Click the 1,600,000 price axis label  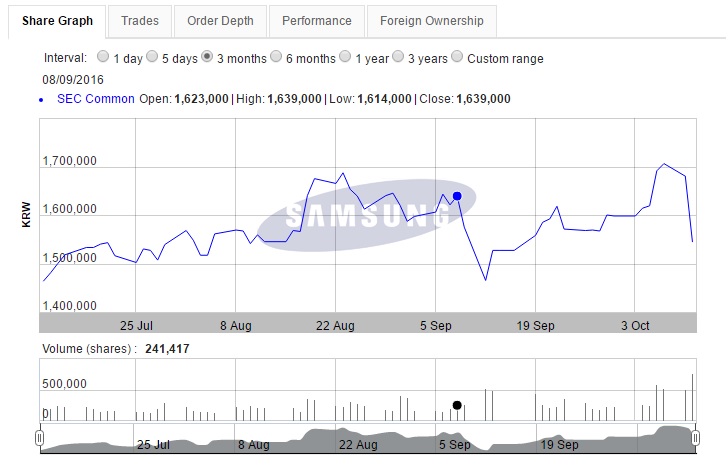click(x=70, y=209)
